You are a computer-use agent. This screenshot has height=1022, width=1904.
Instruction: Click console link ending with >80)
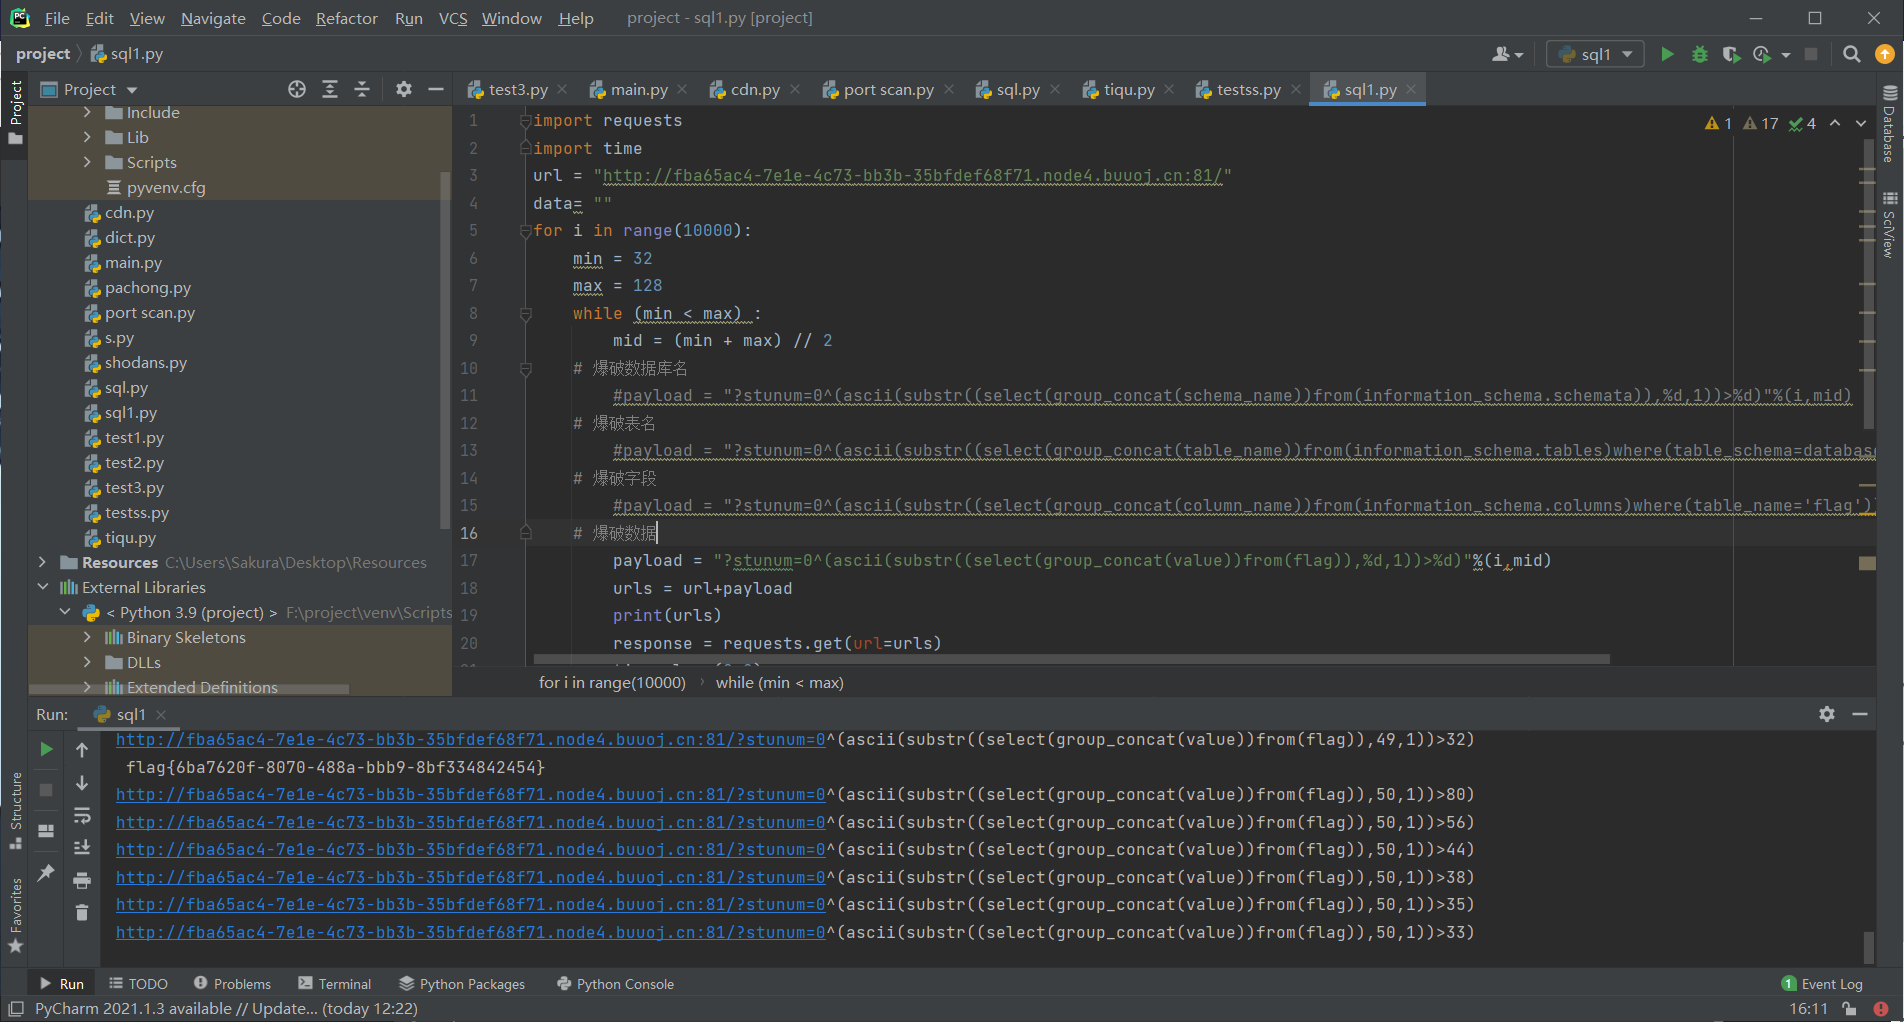pos(470,794)
